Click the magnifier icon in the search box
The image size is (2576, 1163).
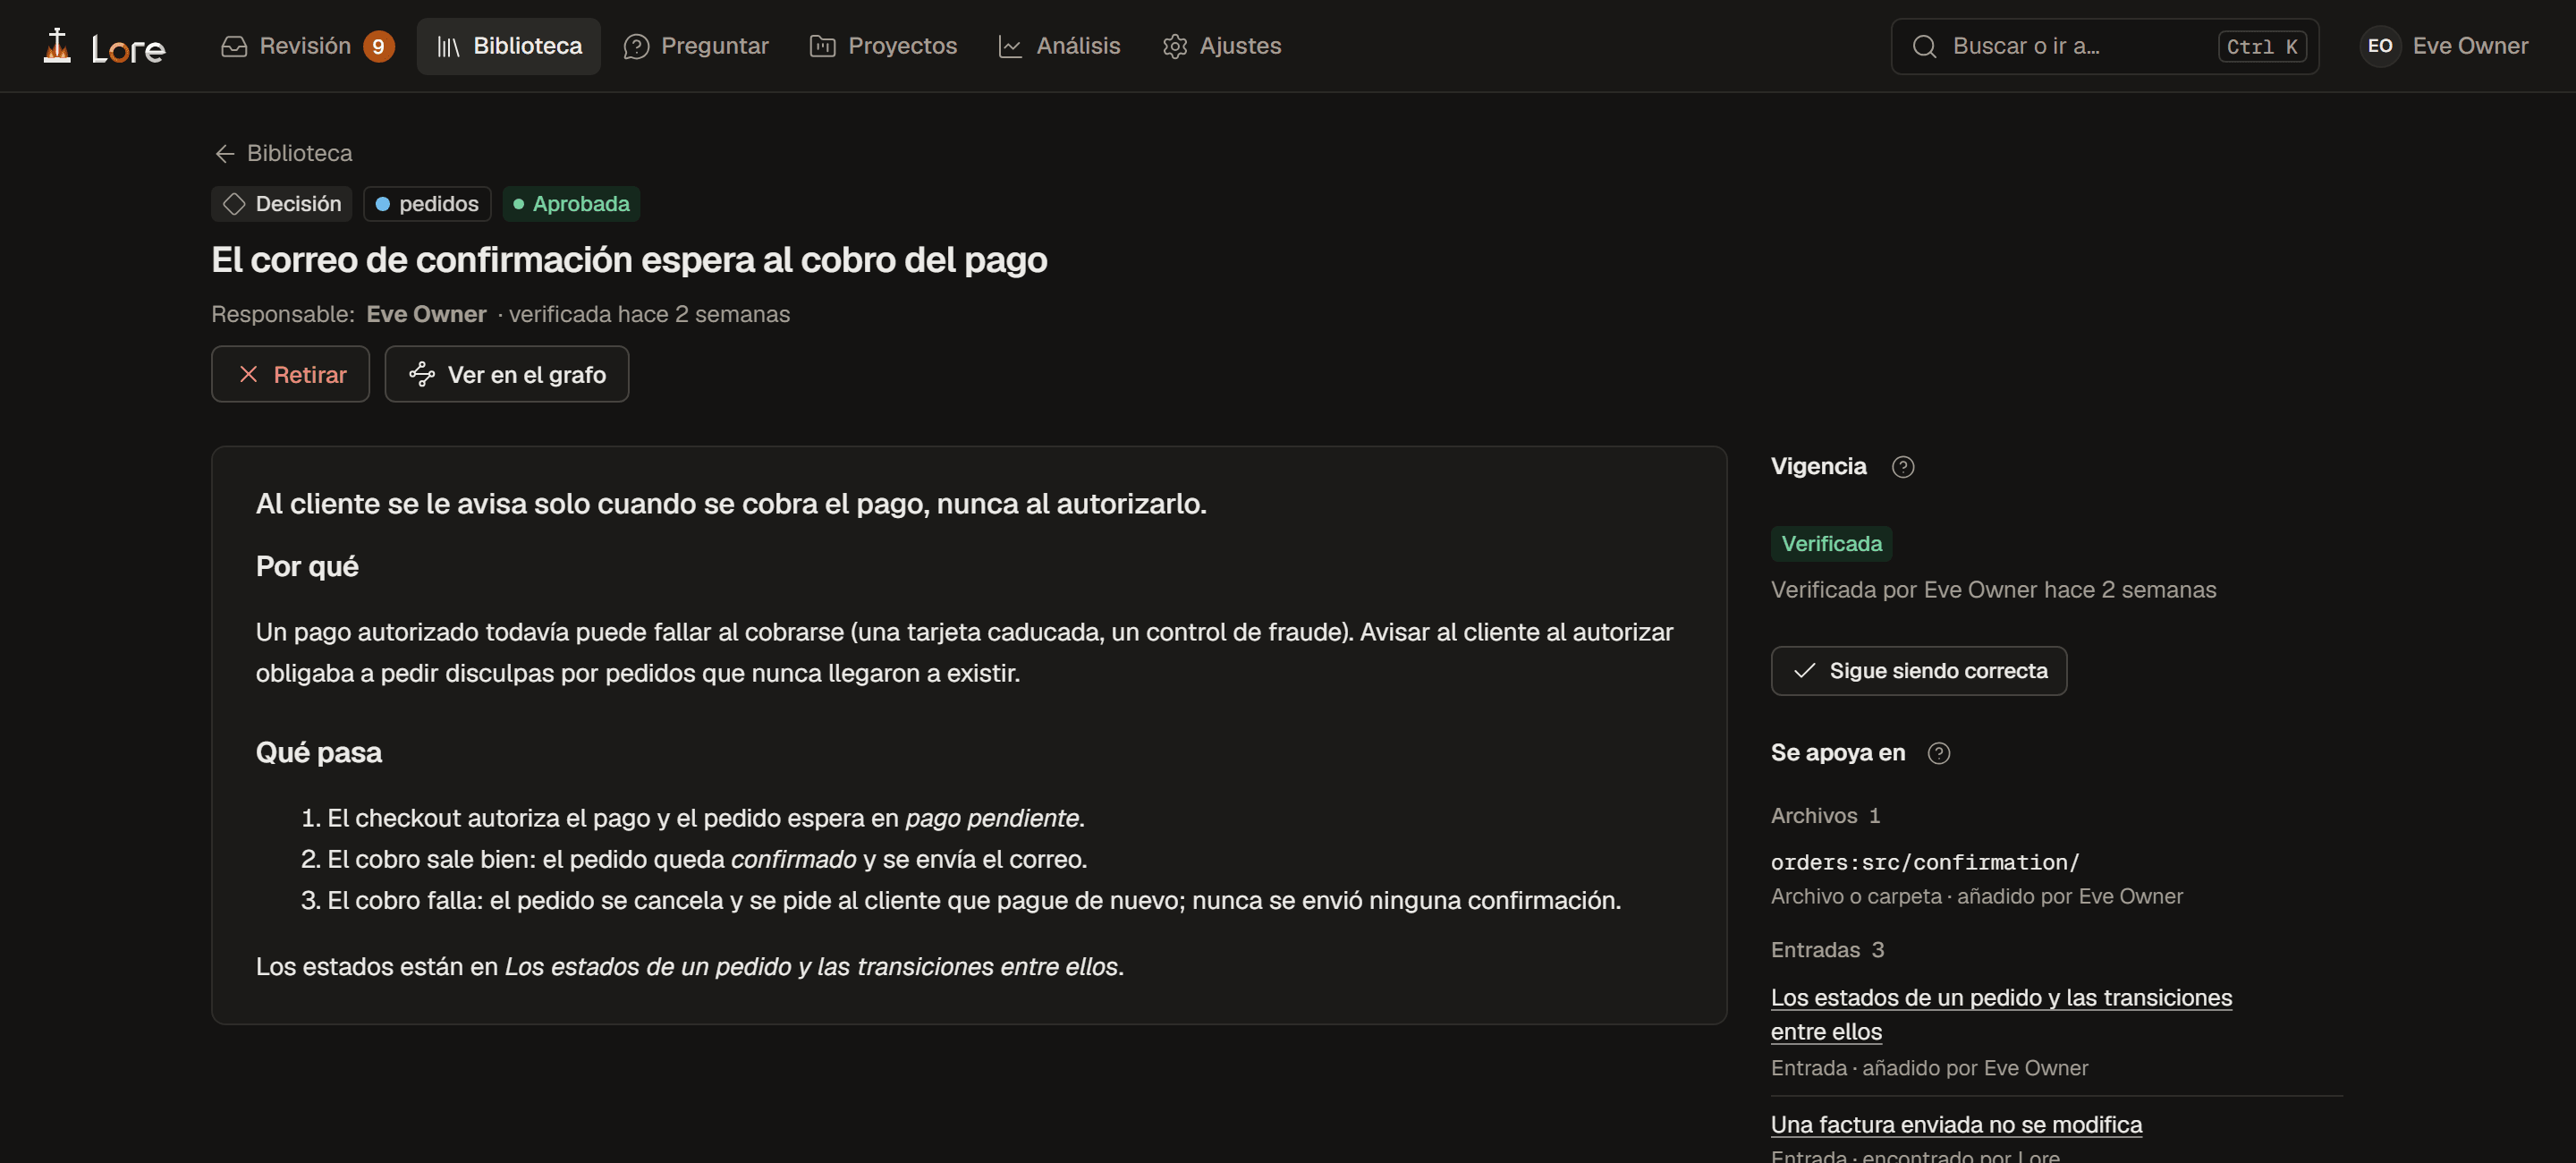[x=1924, y=47]
